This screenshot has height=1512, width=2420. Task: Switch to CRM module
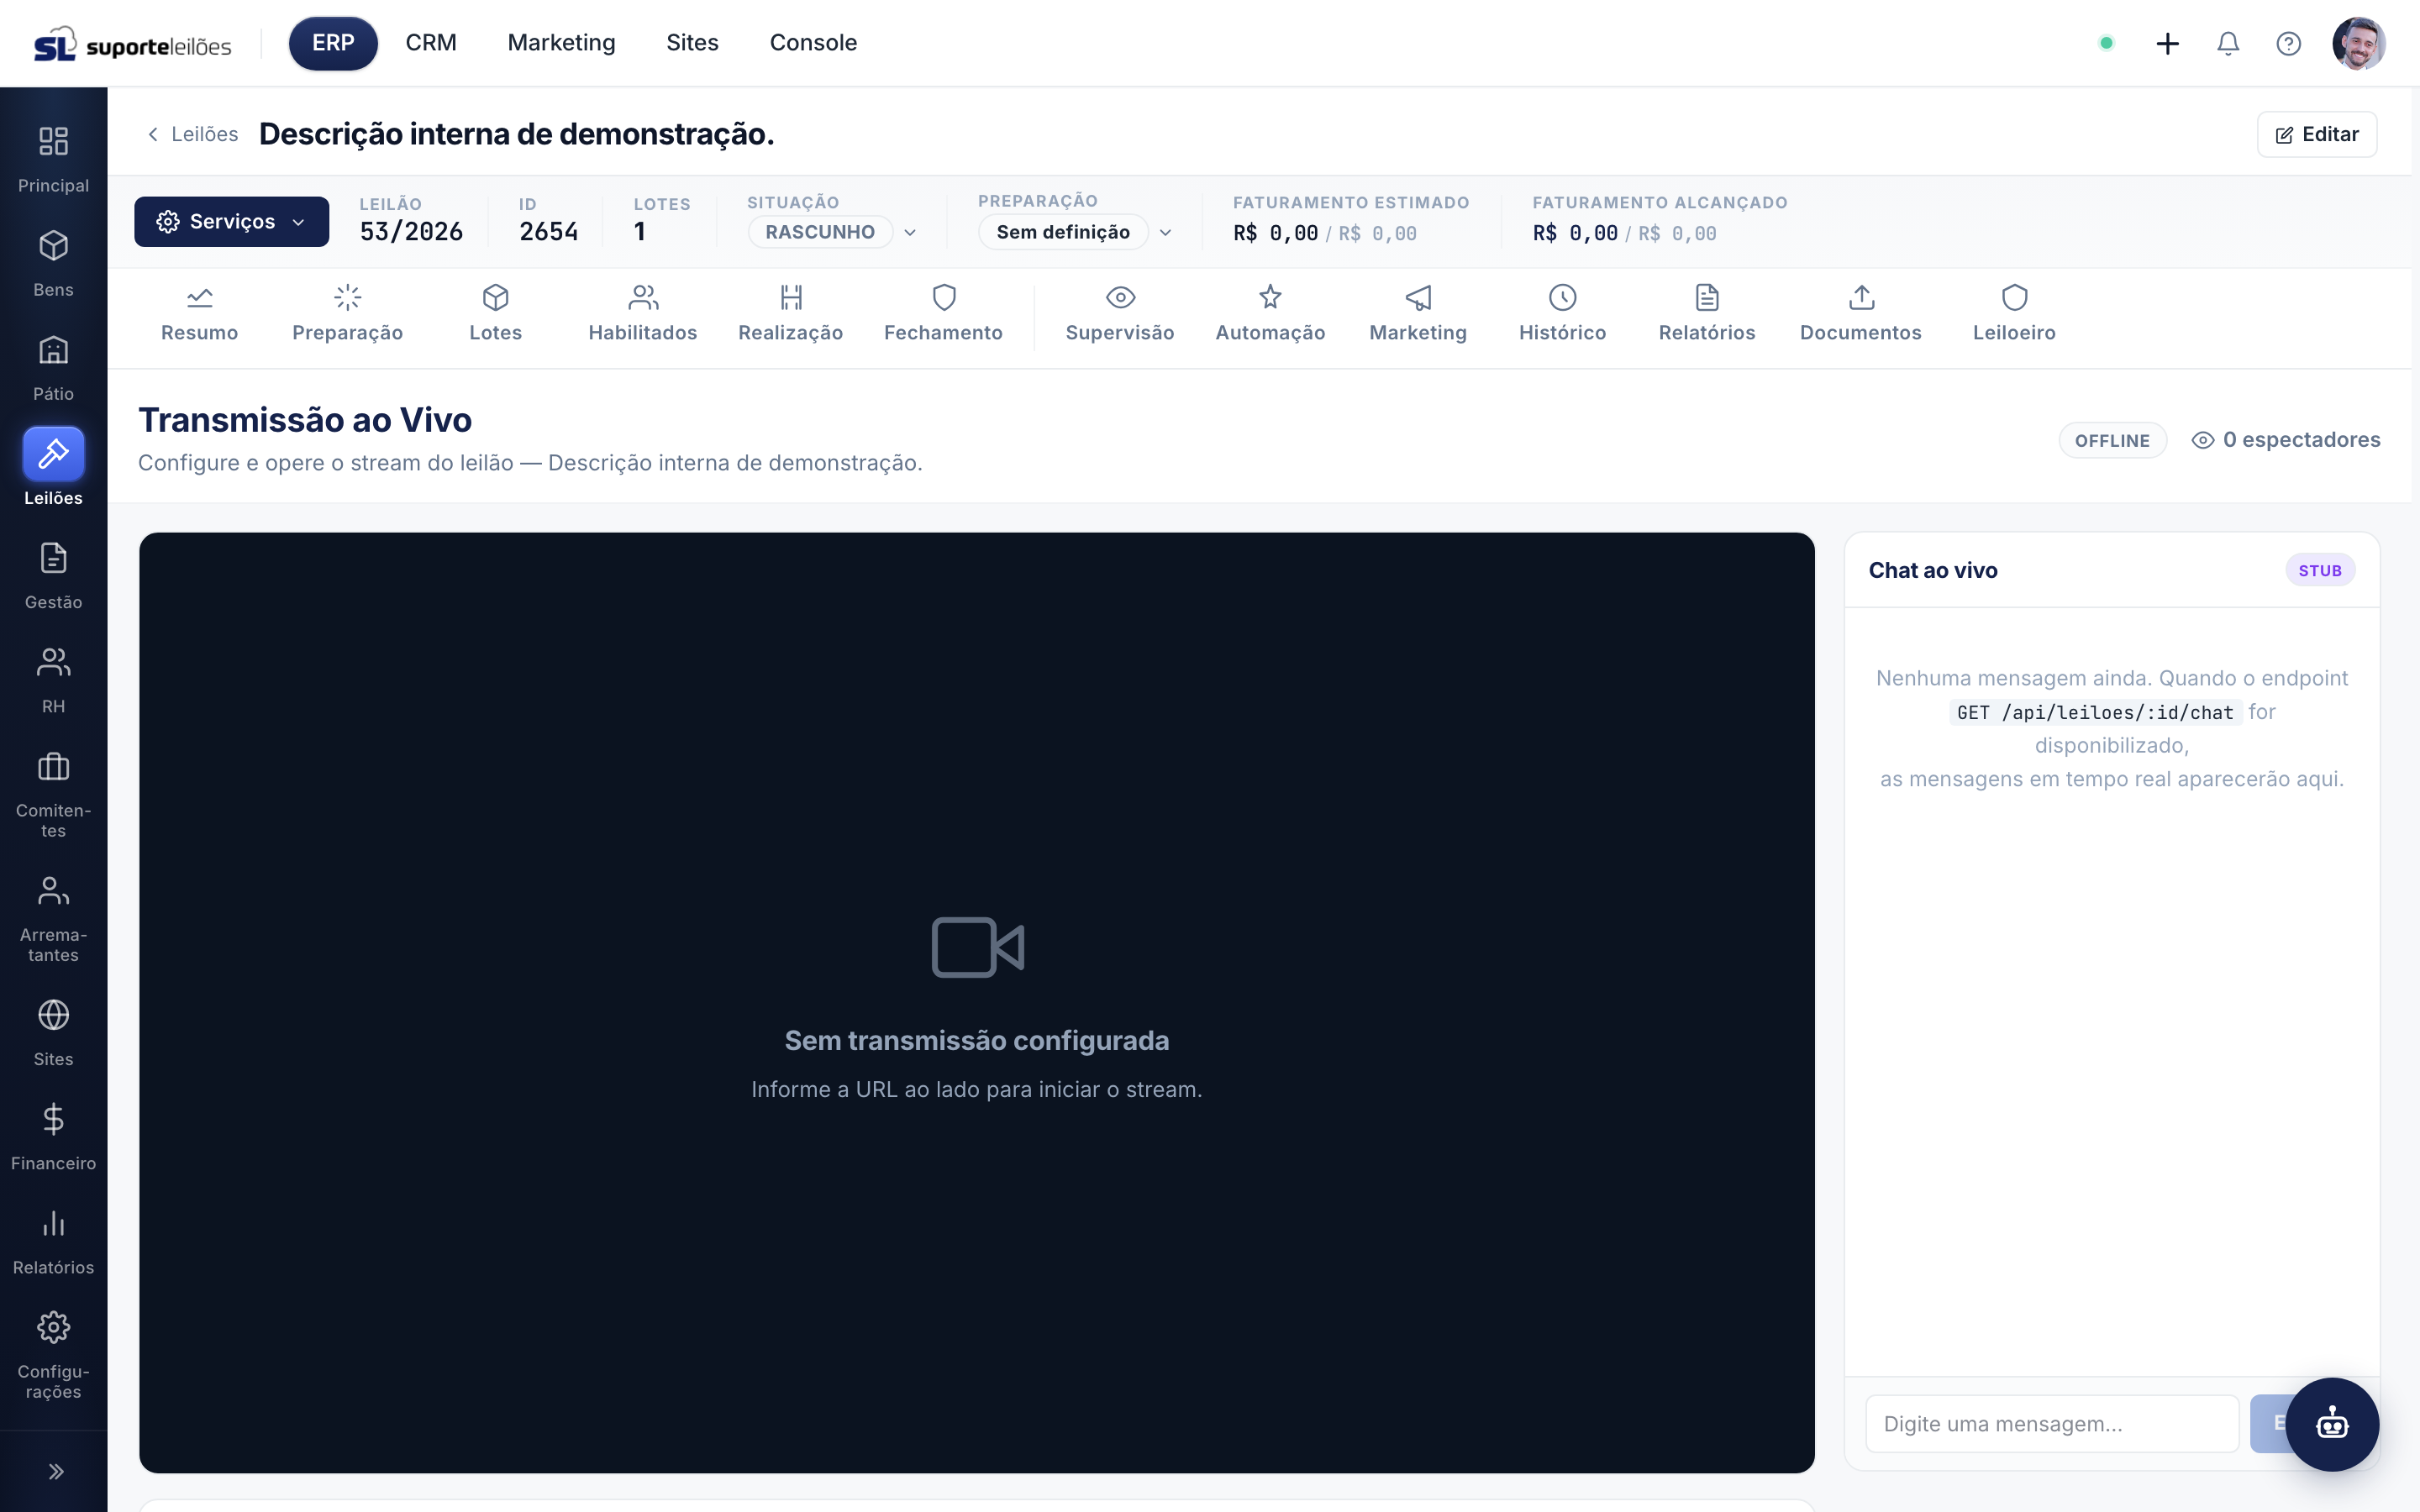pyautogui.click(x=431, y=43)
